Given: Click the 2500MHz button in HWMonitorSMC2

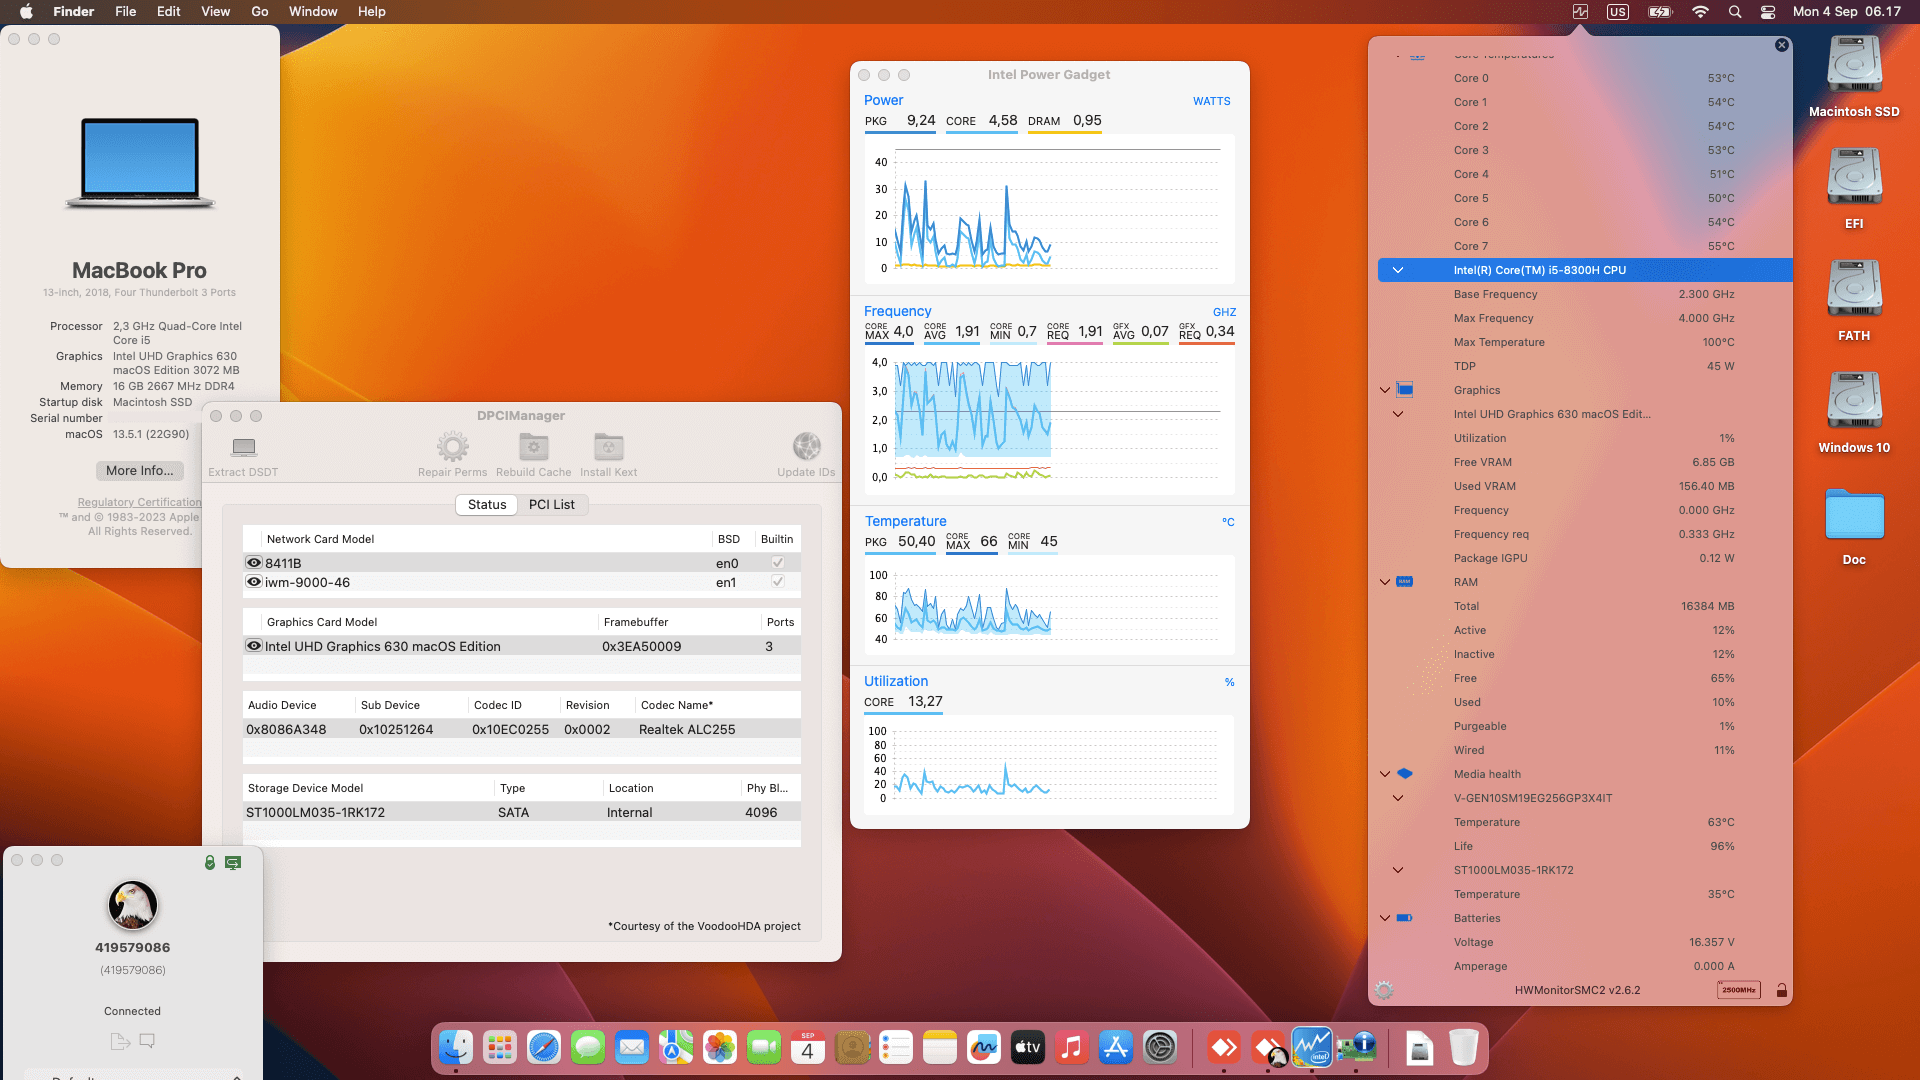Looking at the screenshot, I should (x=1739, y=990).
